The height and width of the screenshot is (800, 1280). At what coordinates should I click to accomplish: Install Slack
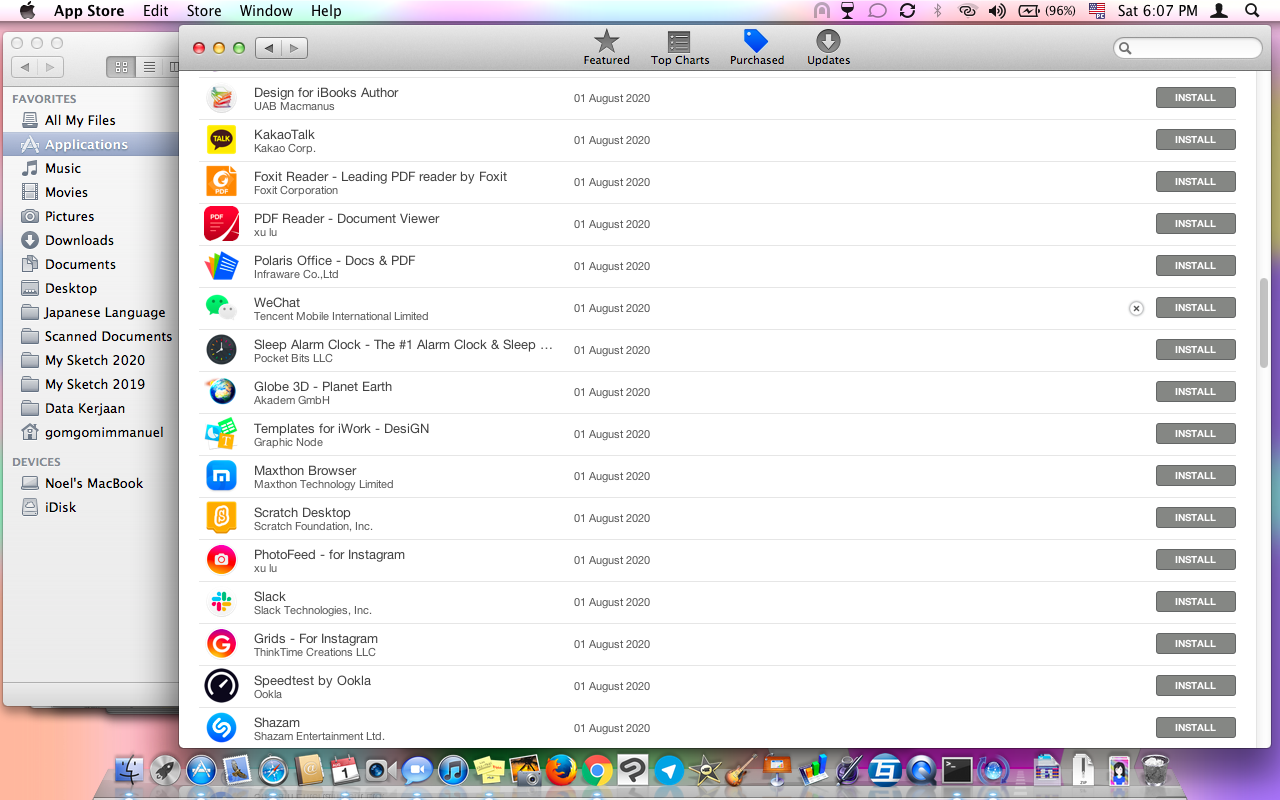[1195, 602]
